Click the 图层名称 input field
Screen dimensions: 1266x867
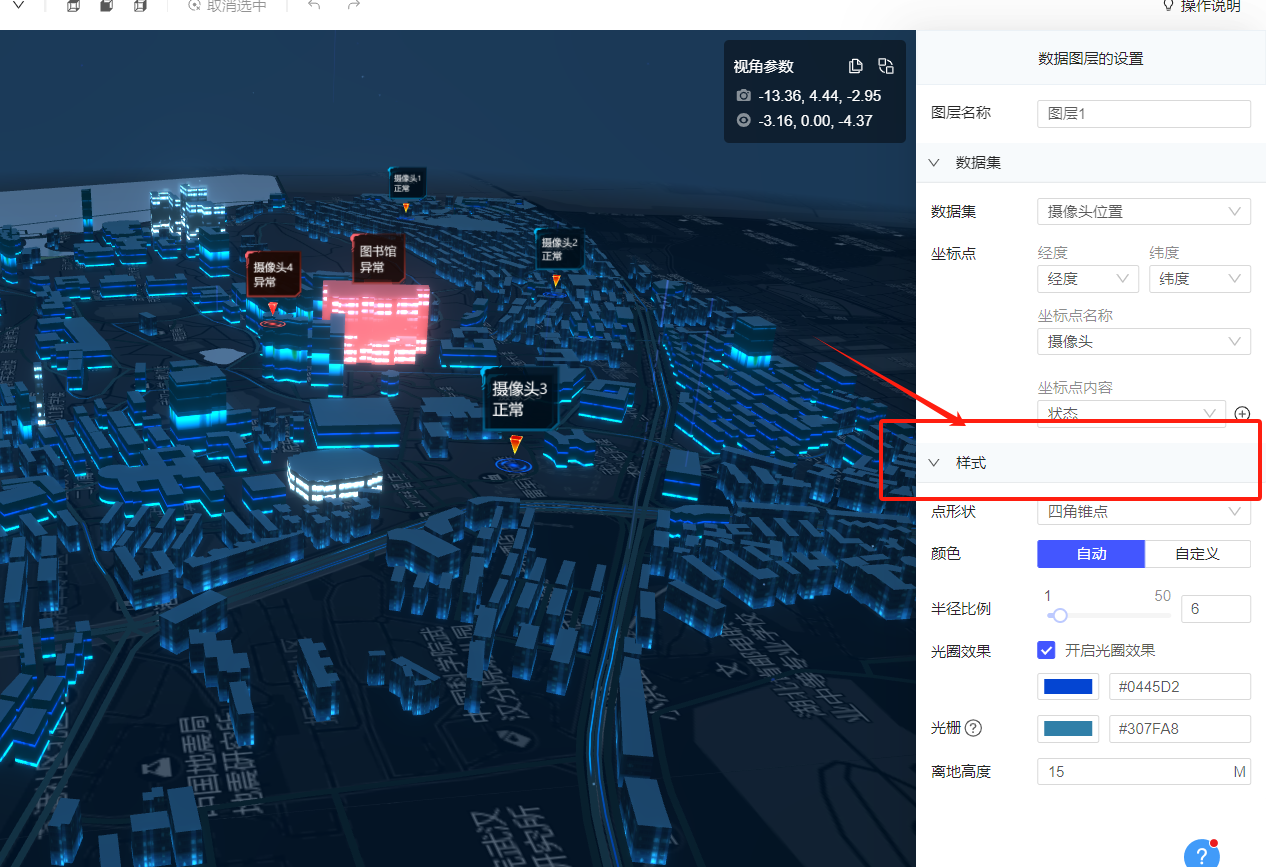[x=1144, y=114]
